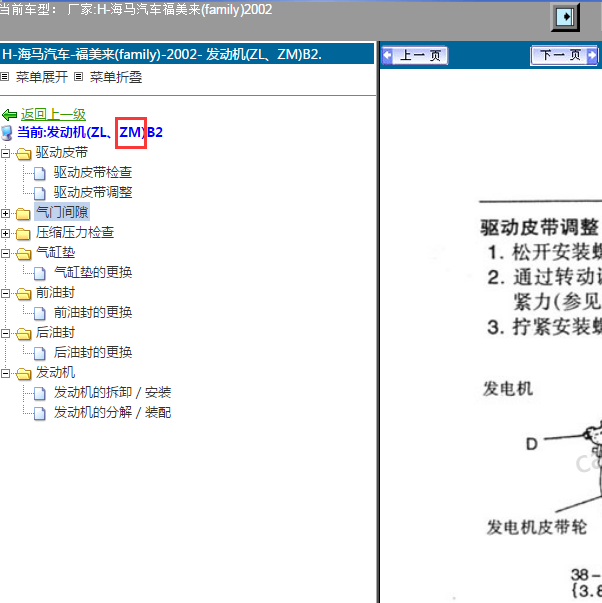Click the 气门间隙 folder icon
This screenshot has height=603, width=602.
23,214
